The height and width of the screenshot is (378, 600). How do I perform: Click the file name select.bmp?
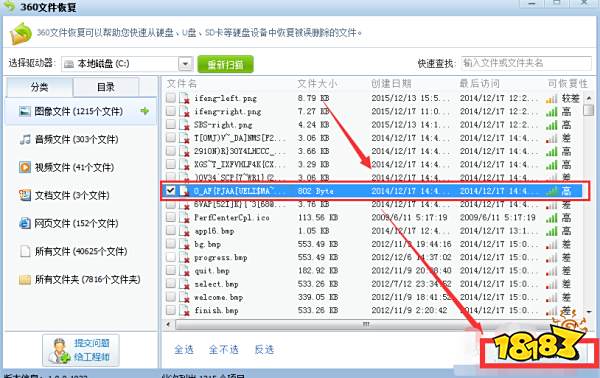(x=216, y=284)
